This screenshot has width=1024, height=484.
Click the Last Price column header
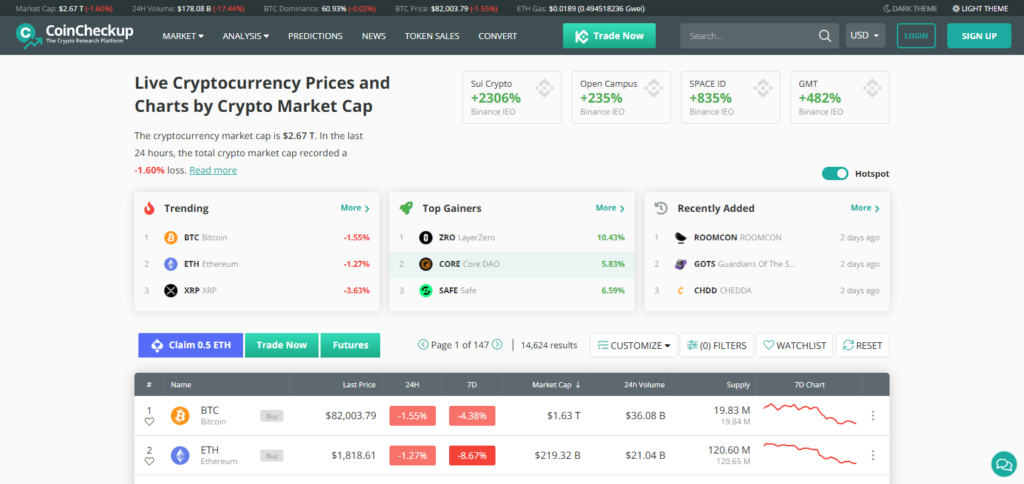(x=359, y=385)
